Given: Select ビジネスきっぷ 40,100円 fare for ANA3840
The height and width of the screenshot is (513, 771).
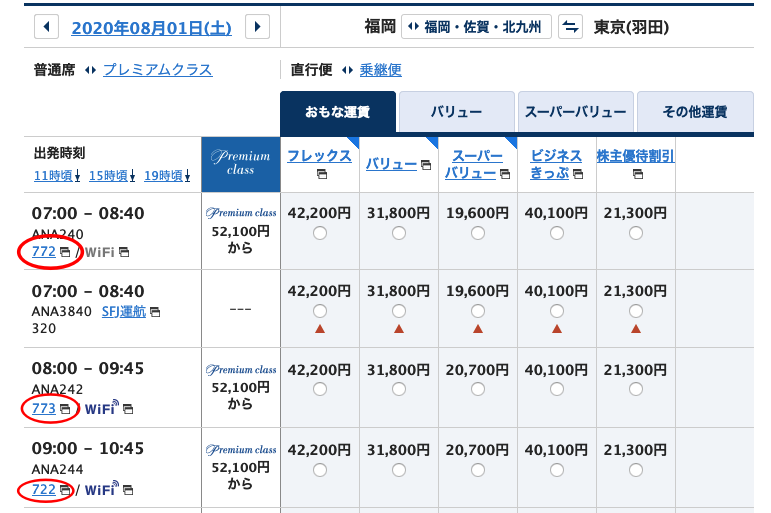Looking at the screenshot, I should click(x=557, y=311).
